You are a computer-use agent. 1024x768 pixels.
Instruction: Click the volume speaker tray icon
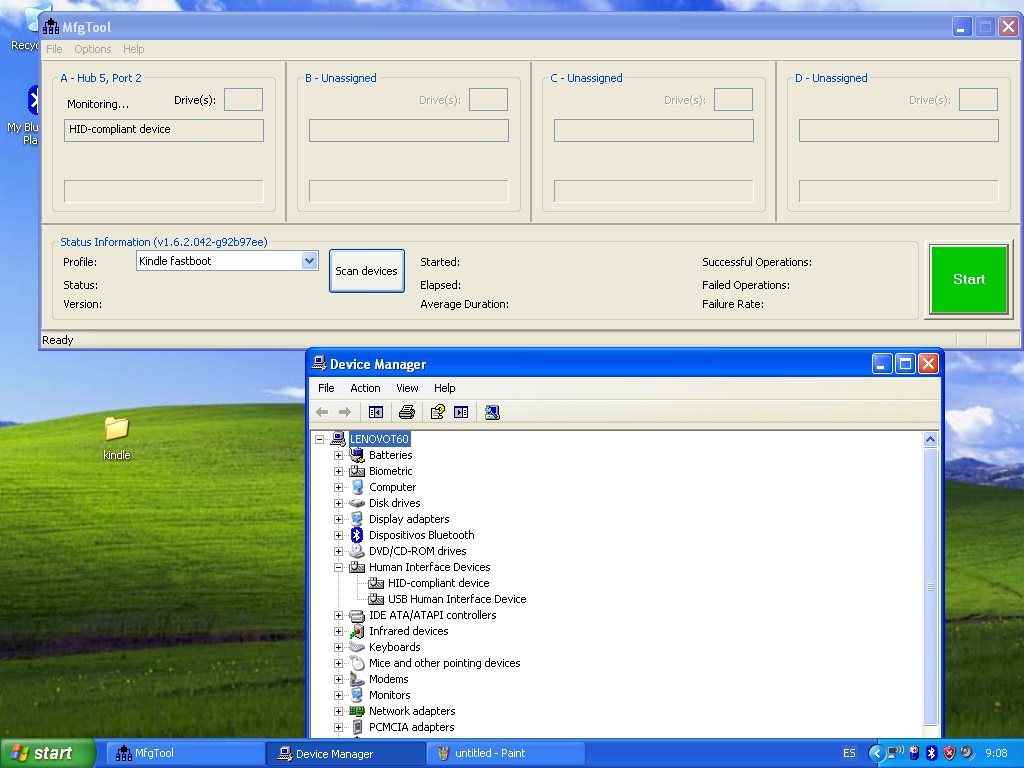[967, 753]
